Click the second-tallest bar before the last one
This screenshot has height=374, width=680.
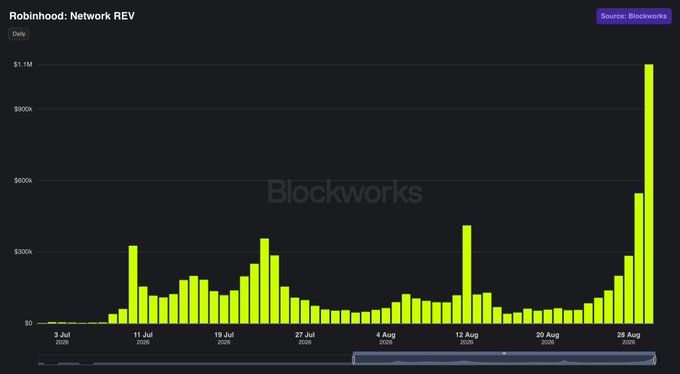pos(639,258)
